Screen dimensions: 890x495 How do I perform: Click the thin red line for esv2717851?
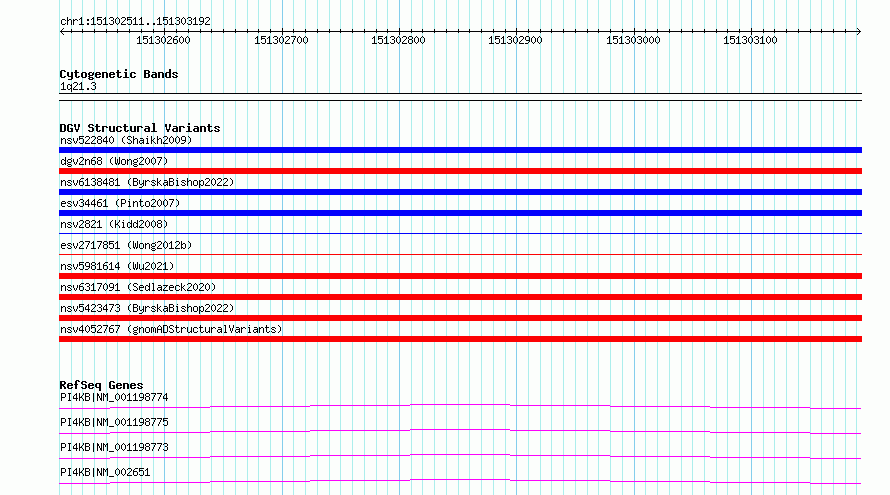coord(460,254)
